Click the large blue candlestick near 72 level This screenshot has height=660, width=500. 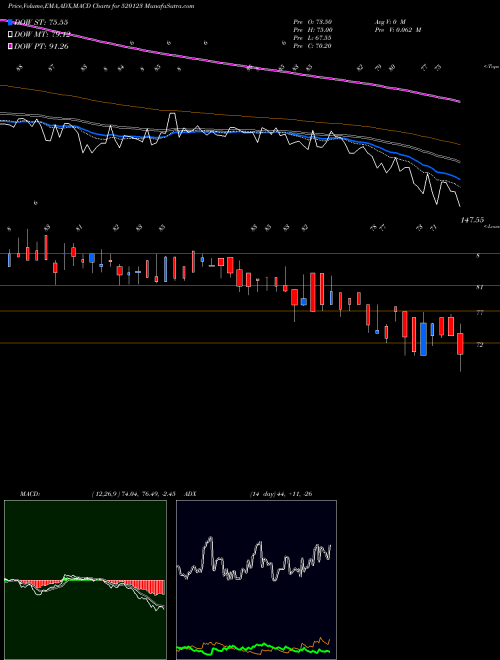423,339
